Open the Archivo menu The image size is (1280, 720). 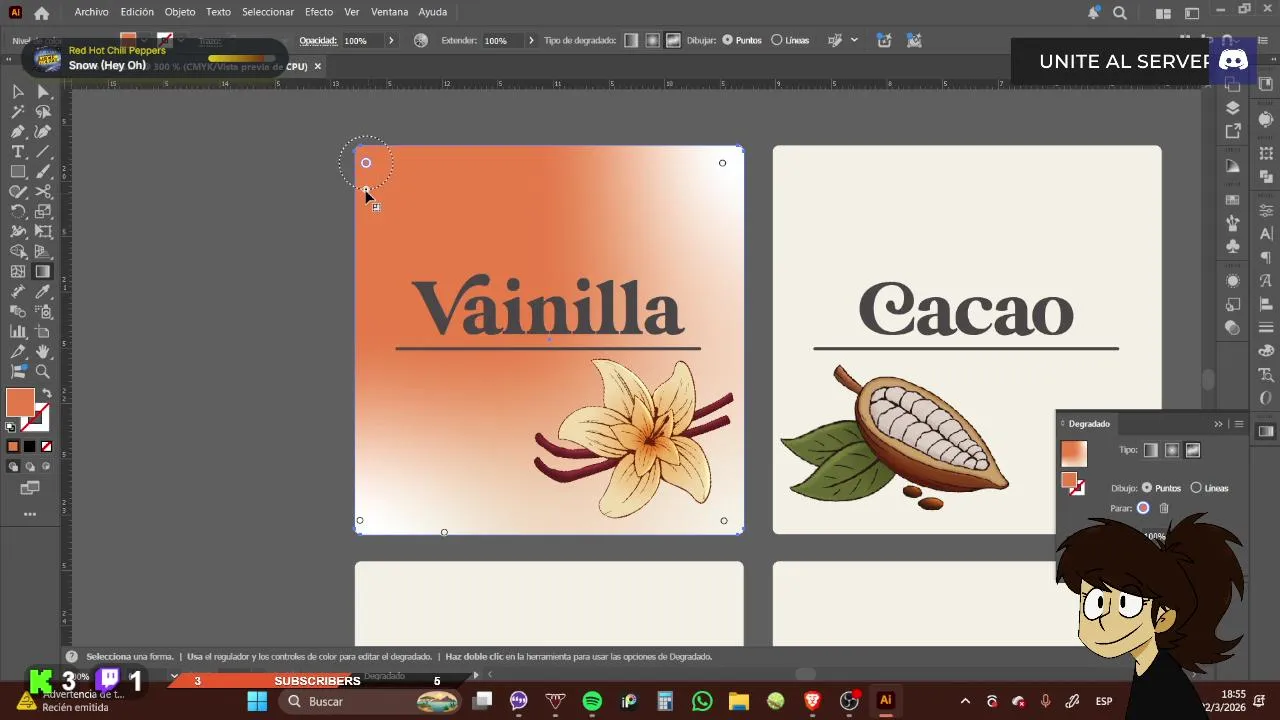coord(91,12)
